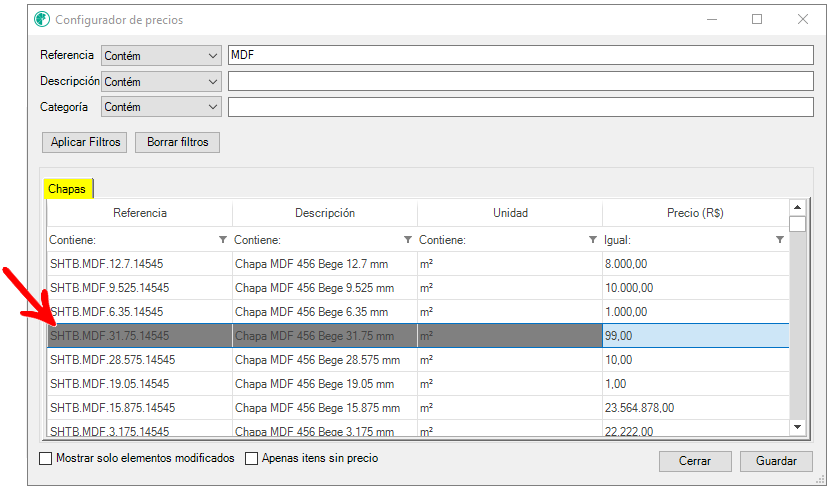Click the Guardar button
The width and height of the screenshot is (830, 489).
(x=776, y=461)
